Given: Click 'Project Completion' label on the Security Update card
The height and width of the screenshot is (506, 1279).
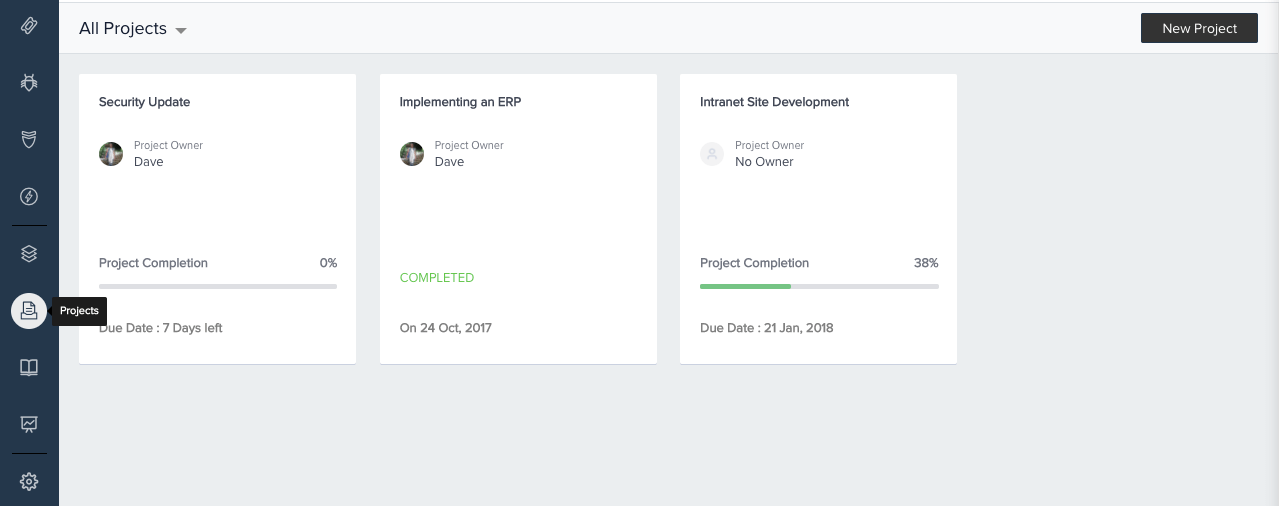Looking at the screenshot, I should tap(153, 263).
